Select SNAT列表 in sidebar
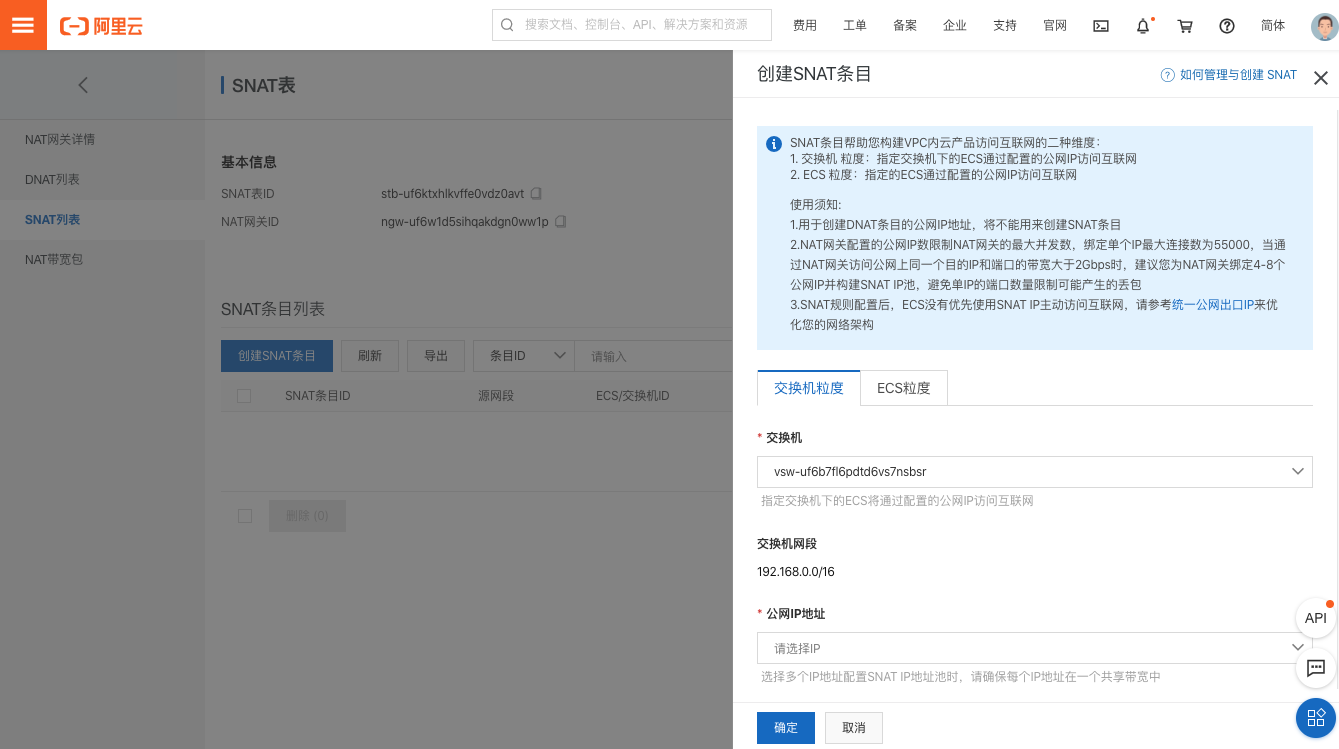 point(53,219)
